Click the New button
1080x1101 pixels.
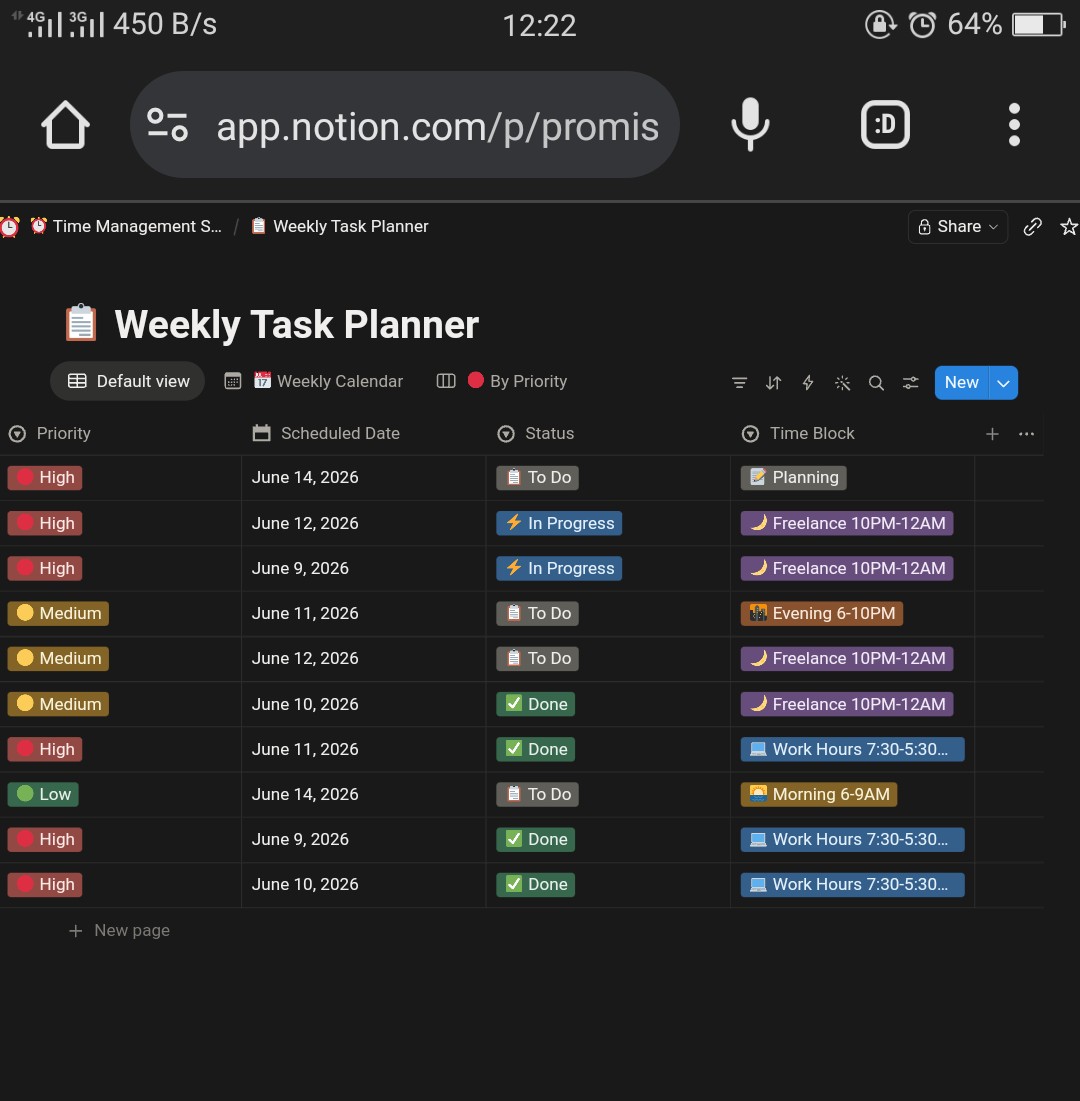(961, 383)
